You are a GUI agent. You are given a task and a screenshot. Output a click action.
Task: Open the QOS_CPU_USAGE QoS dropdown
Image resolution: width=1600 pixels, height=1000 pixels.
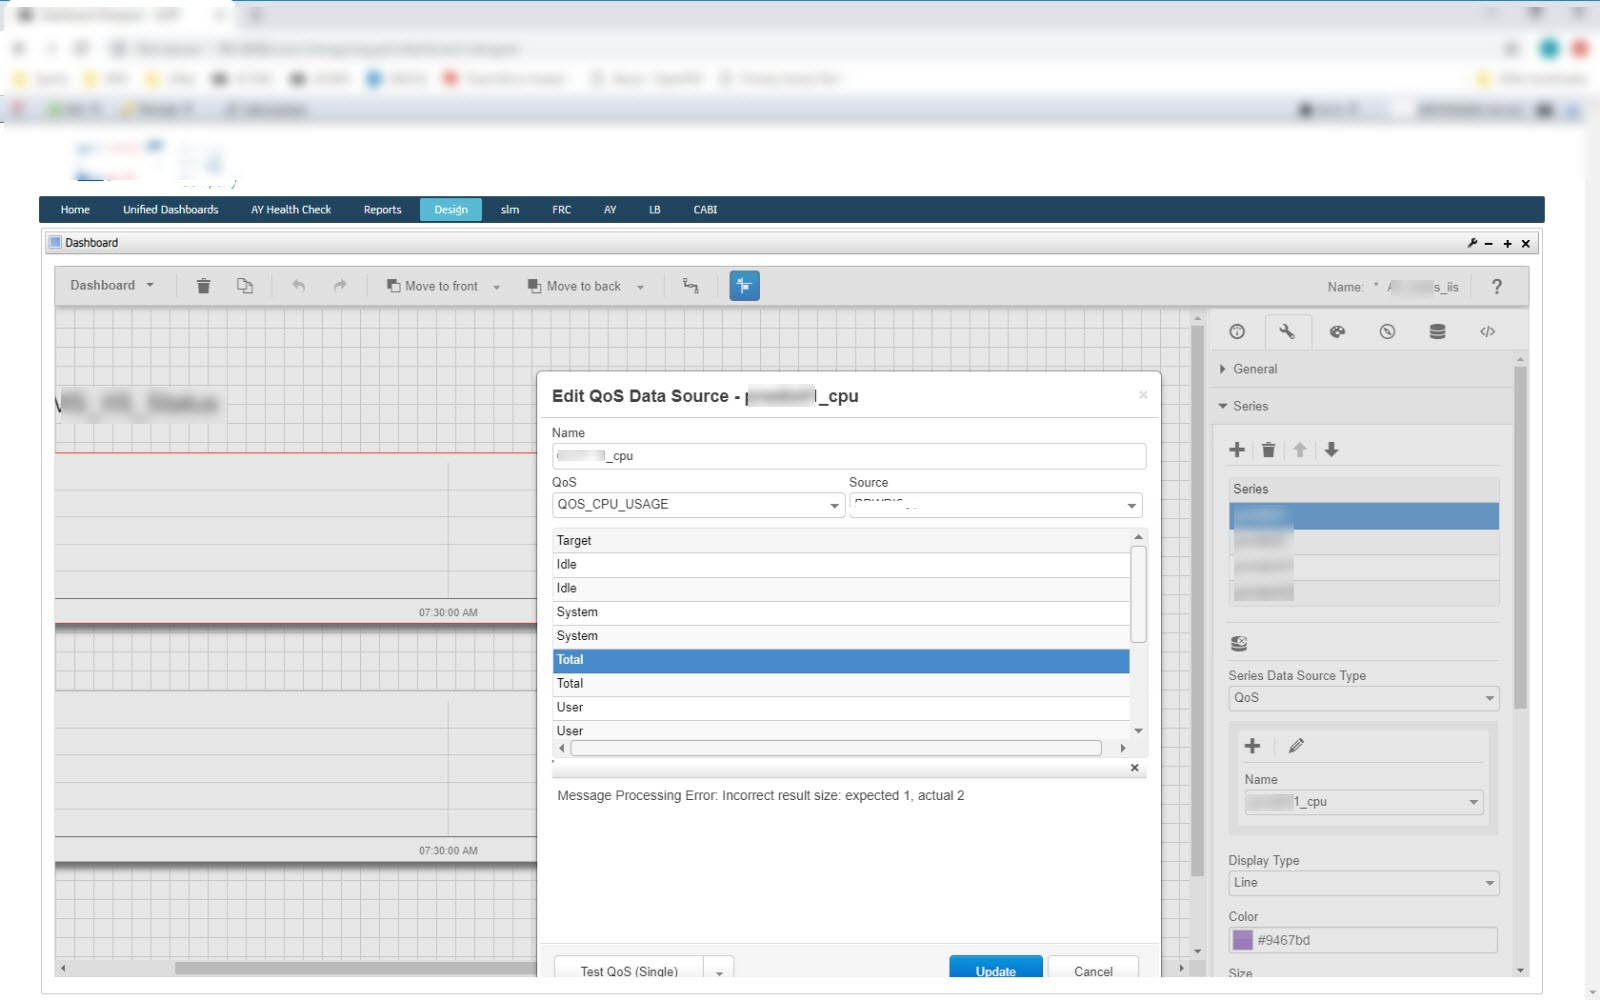point(698,505)
